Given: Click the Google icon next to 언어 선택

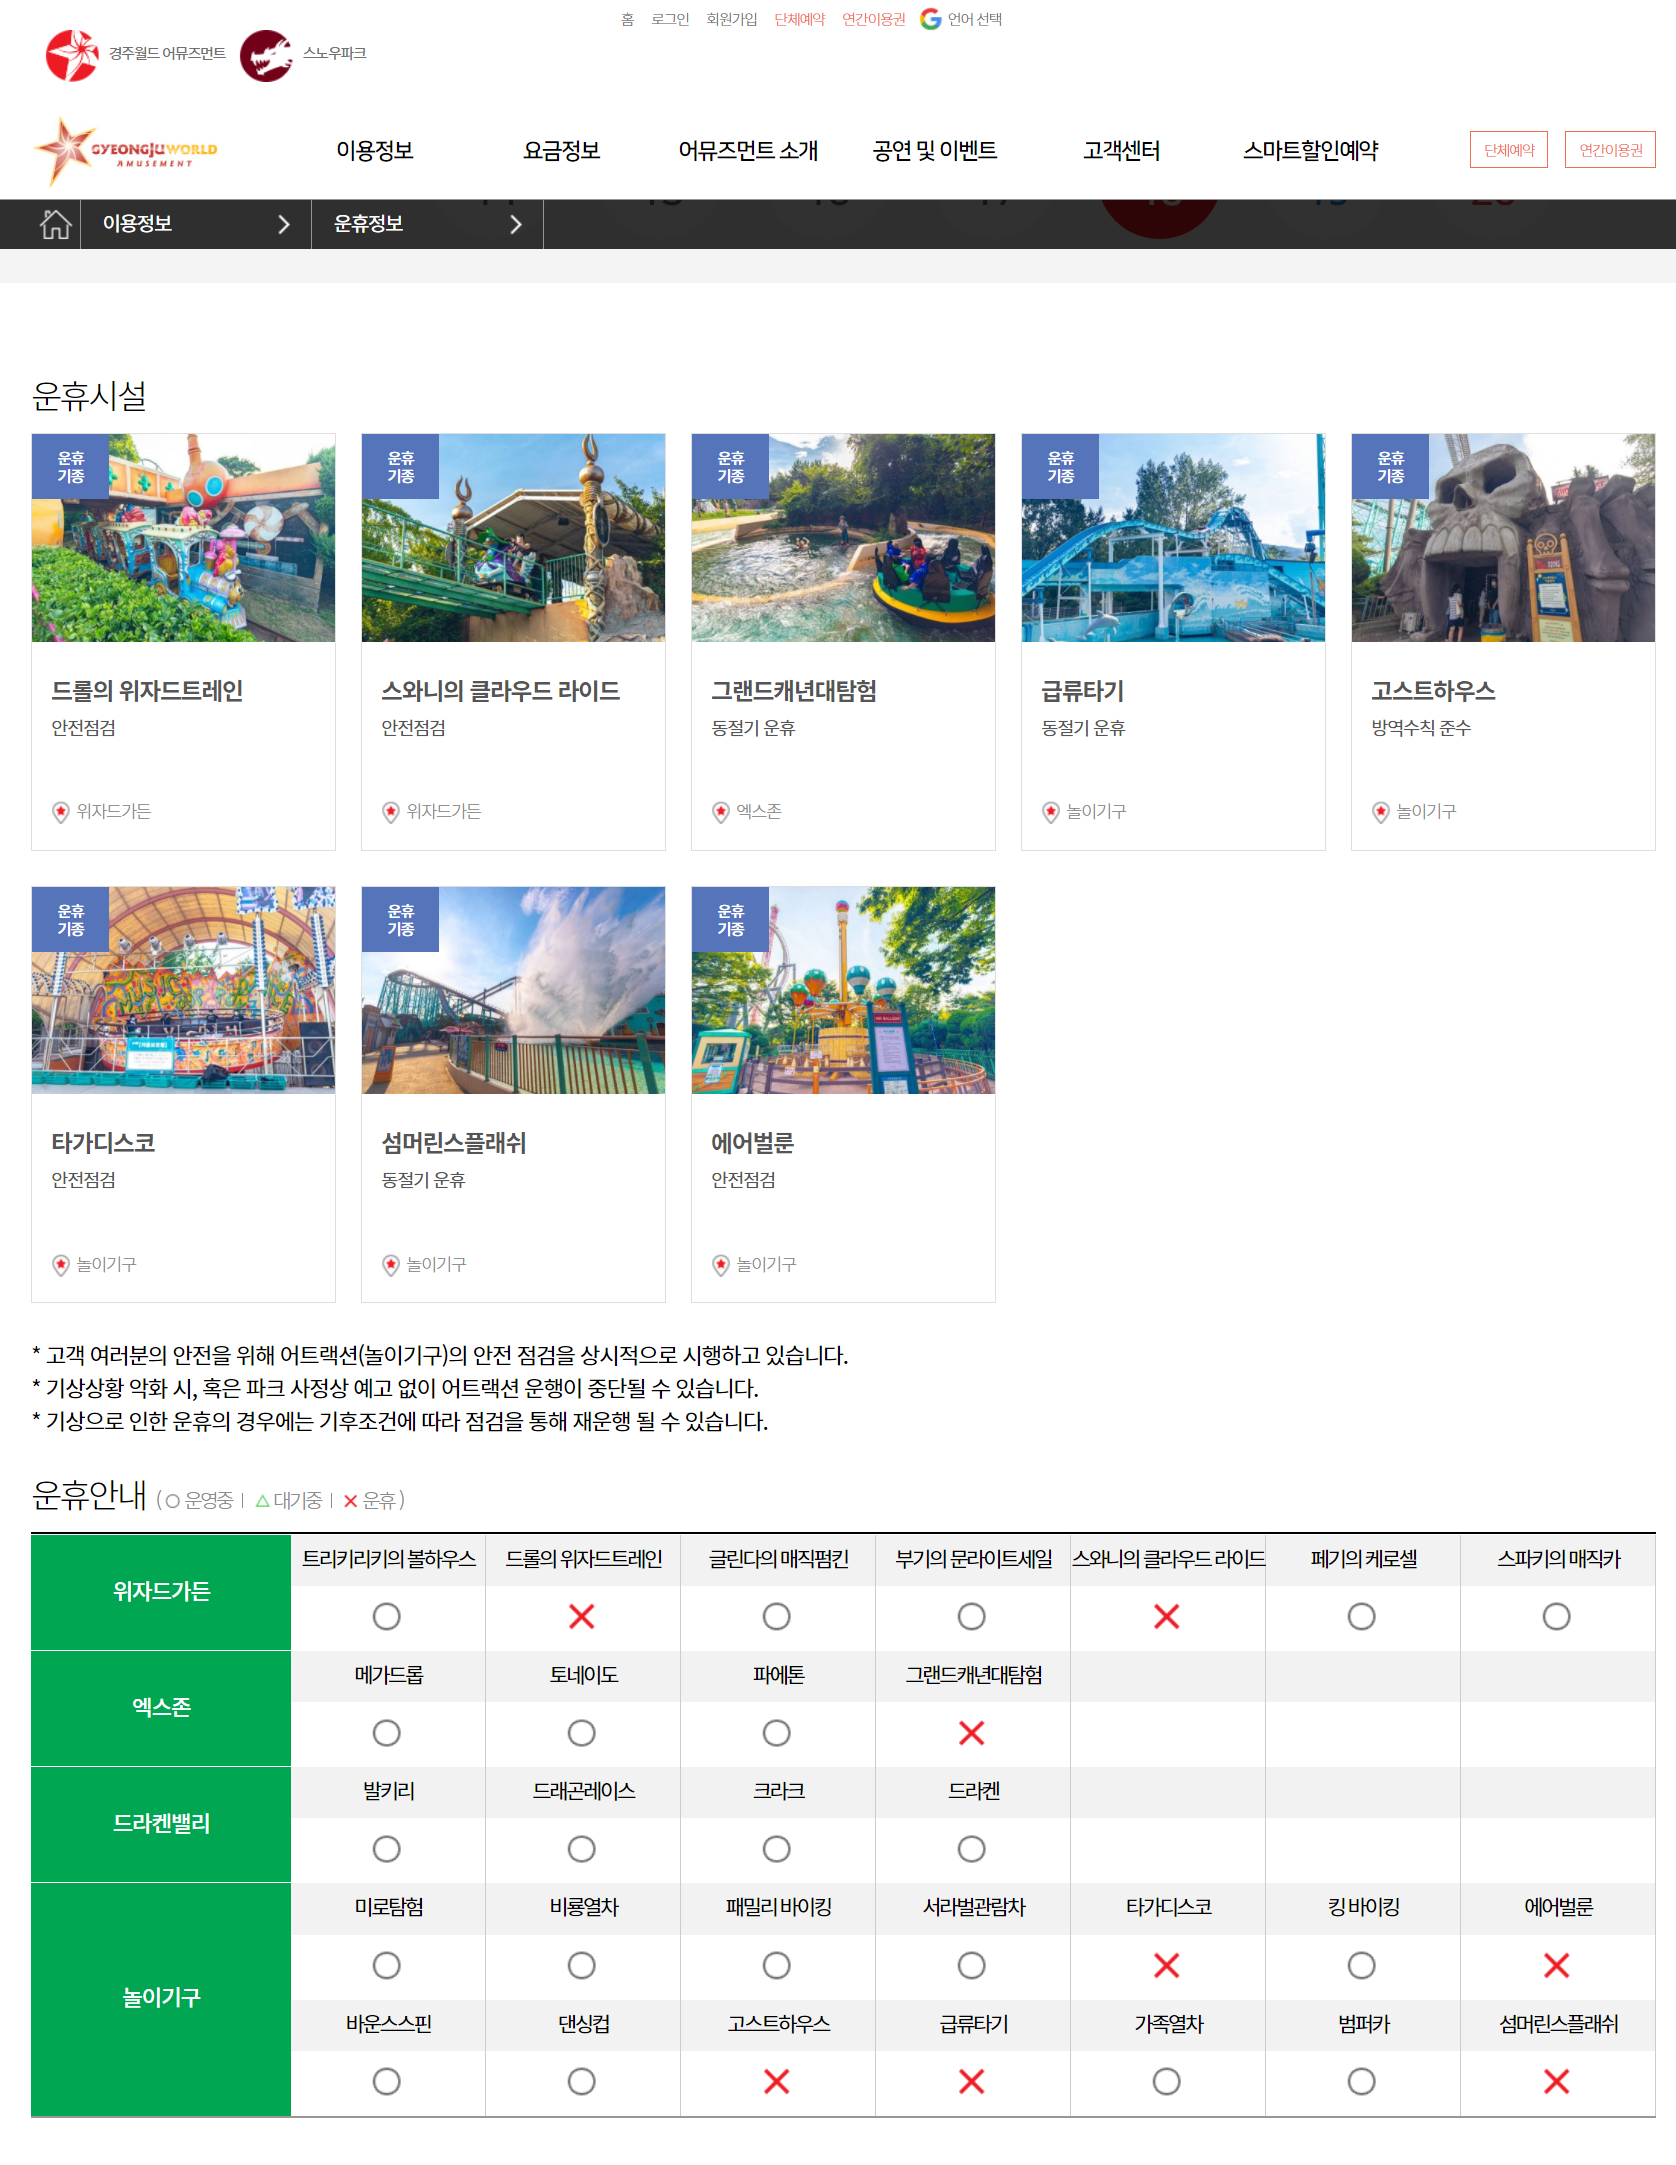Looking at the screenshot, I should [x=932, y=18].
